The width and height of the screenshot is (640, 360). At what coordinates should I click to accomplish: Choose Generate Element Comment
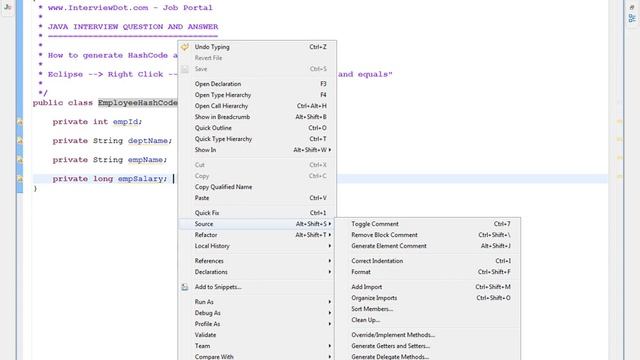coord(428,246)
